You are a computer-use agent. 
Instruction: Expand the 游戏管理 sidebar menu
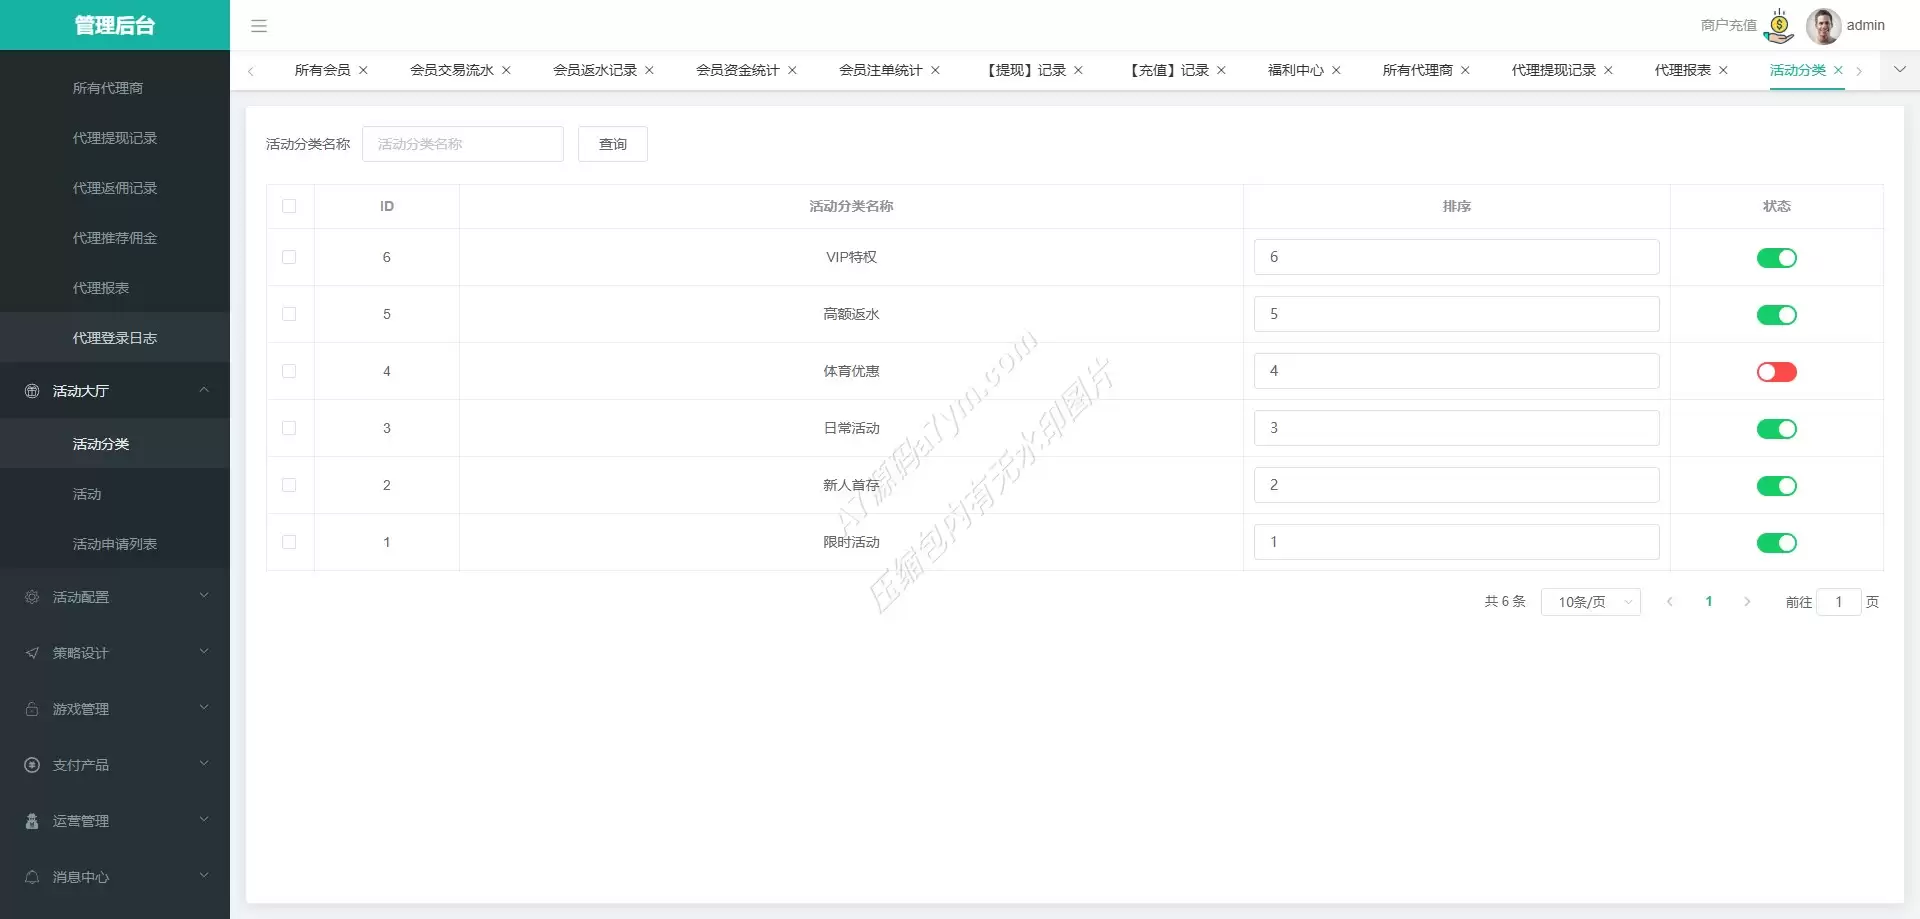pyautogui.click(x=115, y=709)
